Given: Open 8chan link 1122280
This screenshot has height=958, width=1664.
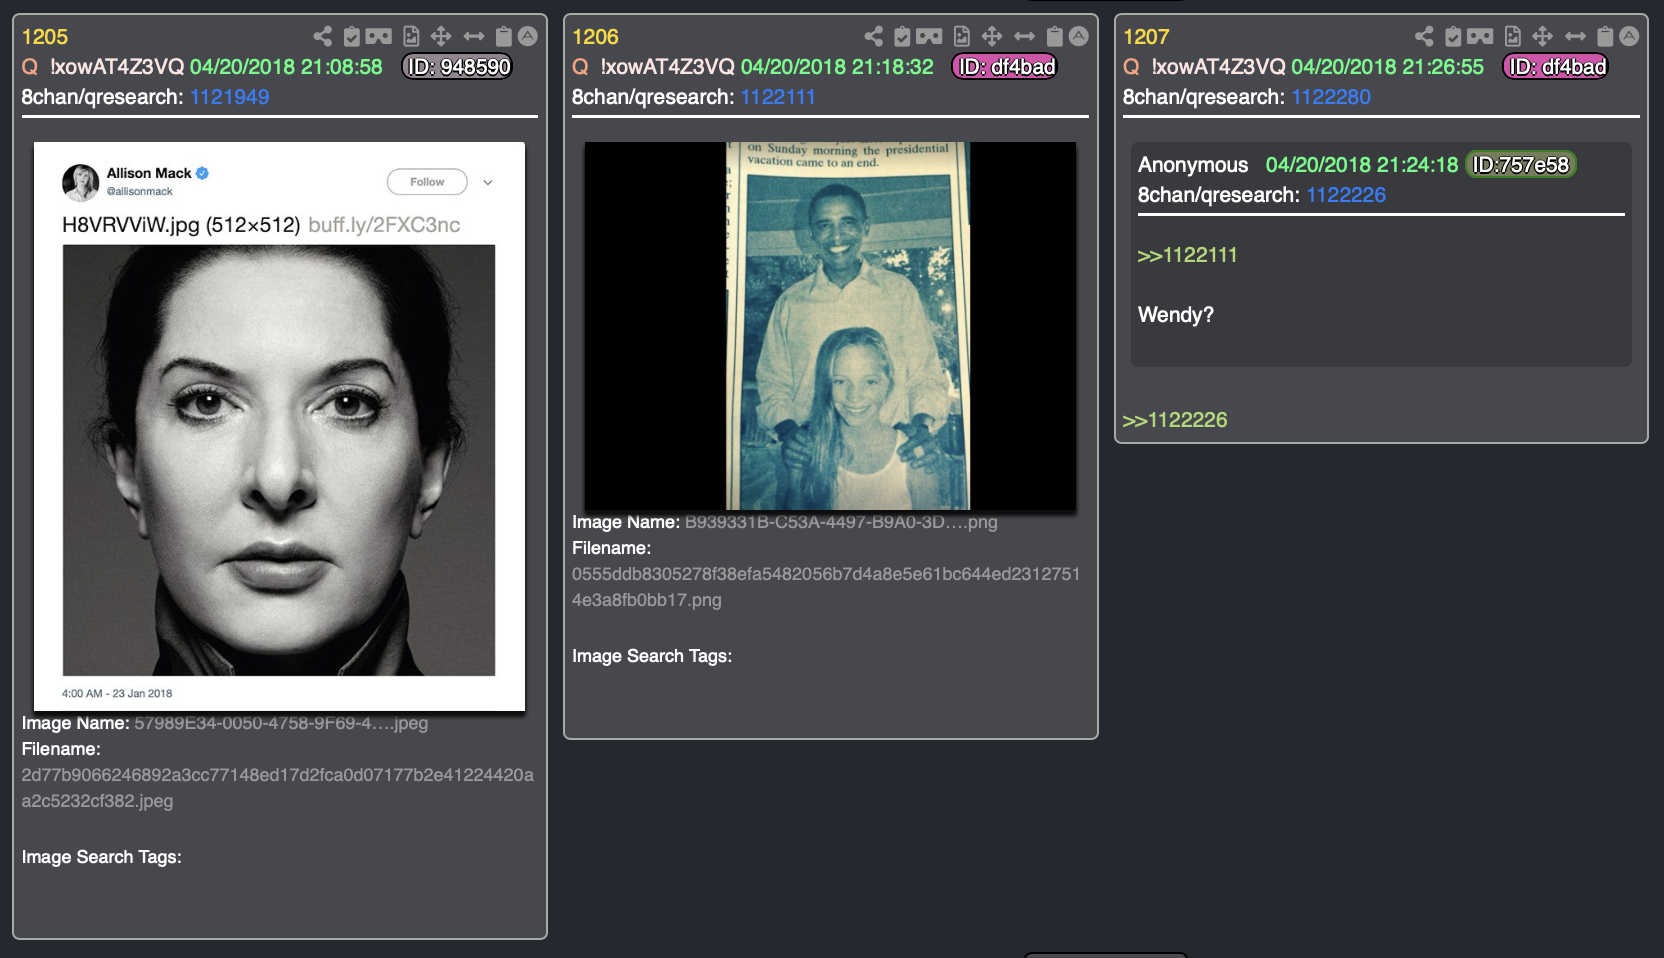Looking at the screenshot, I should pos(1331,97).
